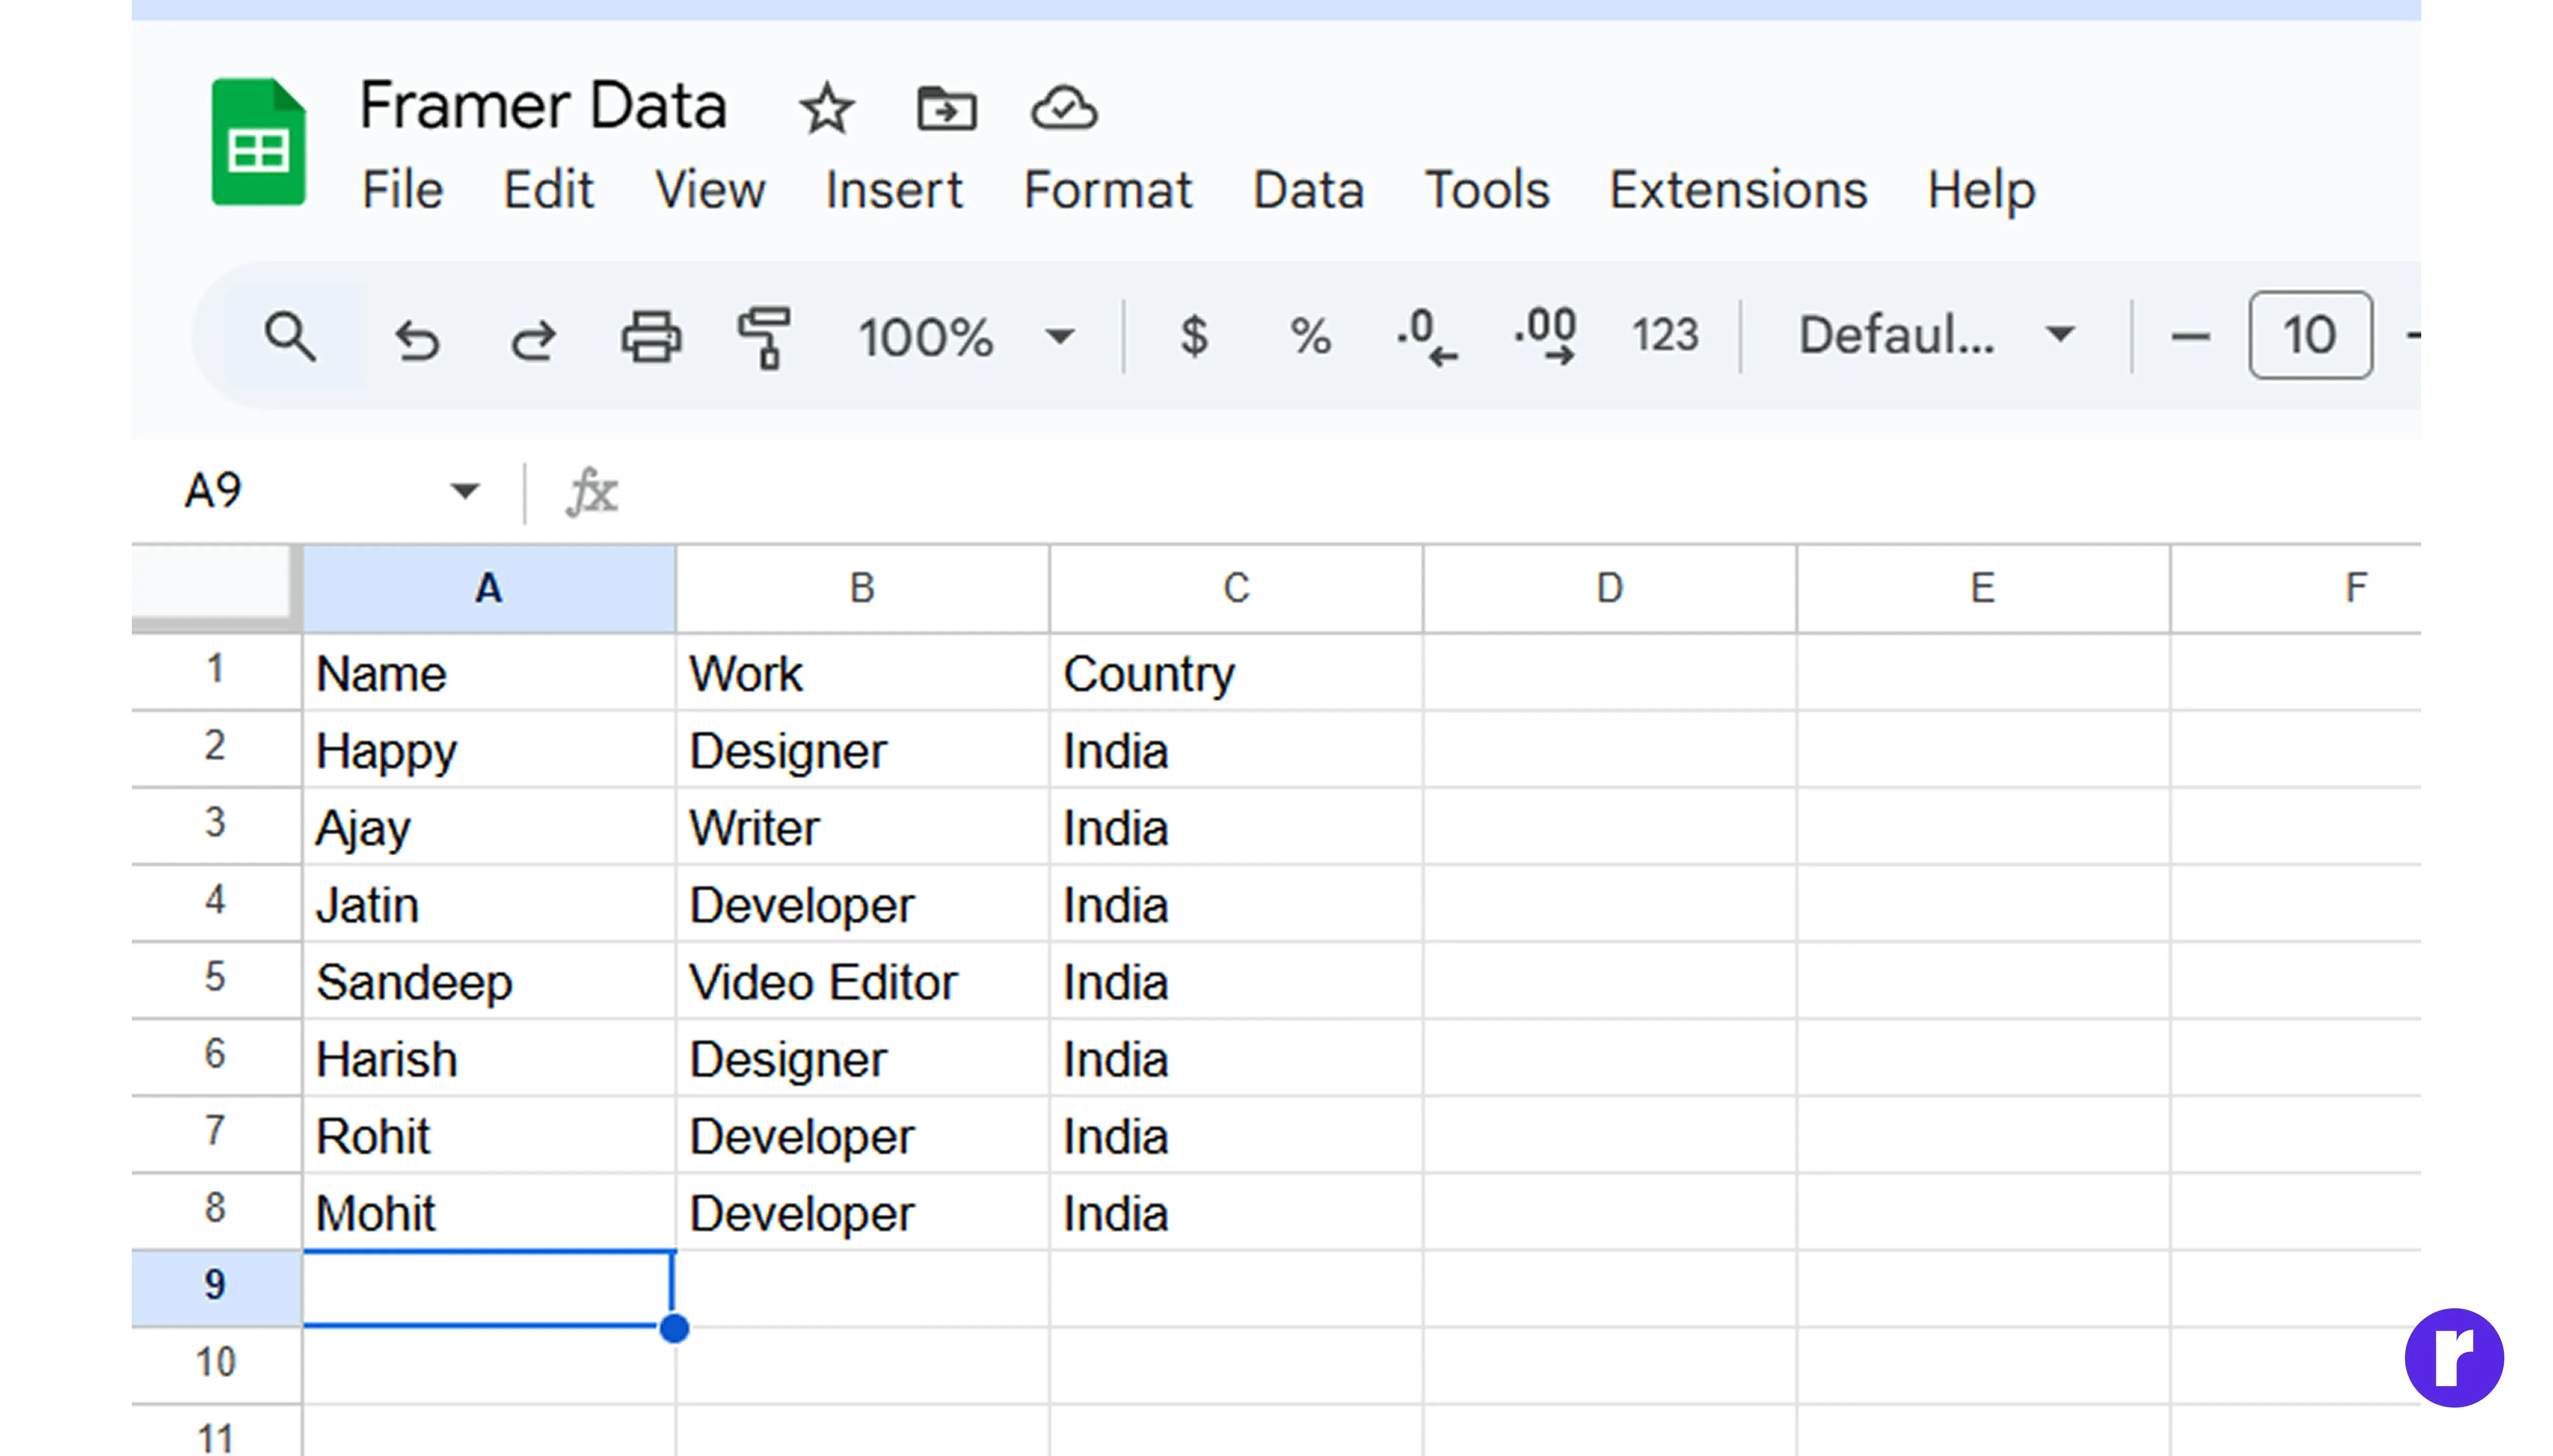The image size is (2553, 1456).
Task: Click the redo arrow icon
Action: tap(533, 338)
